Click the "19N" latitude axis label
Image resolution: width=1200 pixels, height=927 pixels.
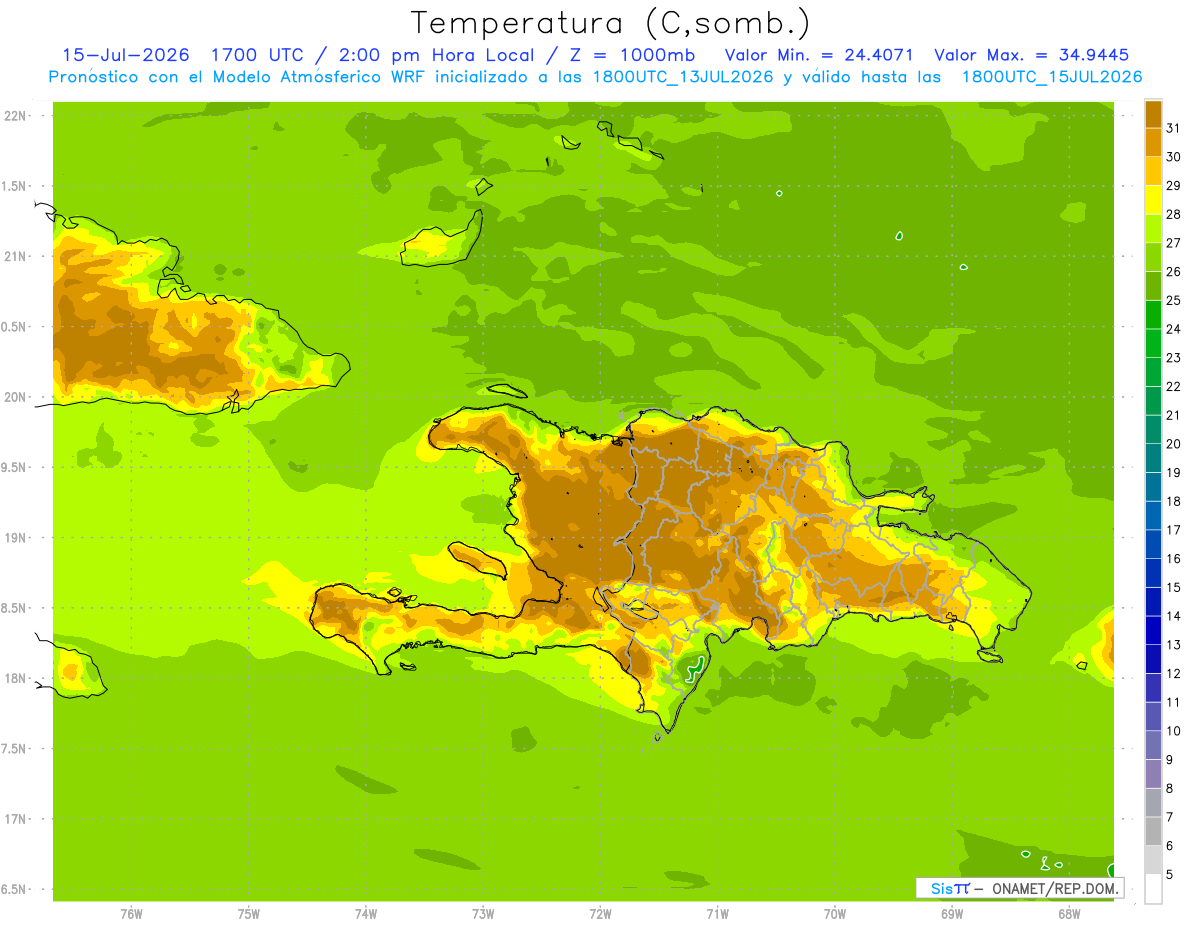(17, 537)
